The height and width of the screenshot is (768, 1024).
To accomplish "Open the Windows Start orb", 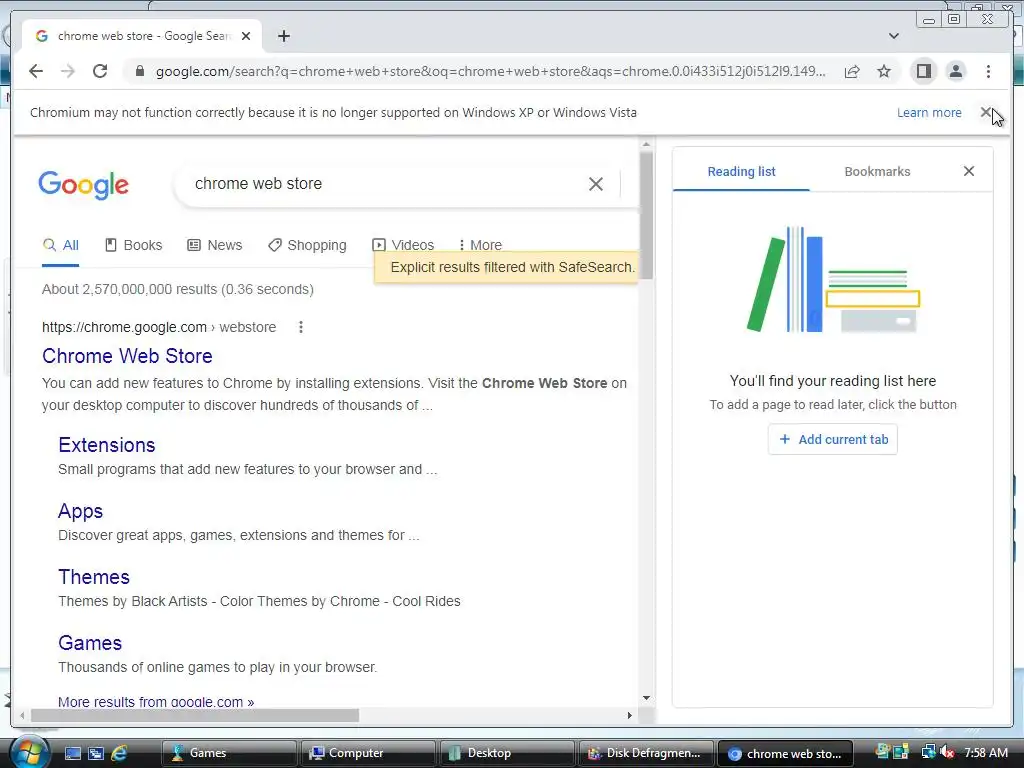I will (x=28, y=752).
